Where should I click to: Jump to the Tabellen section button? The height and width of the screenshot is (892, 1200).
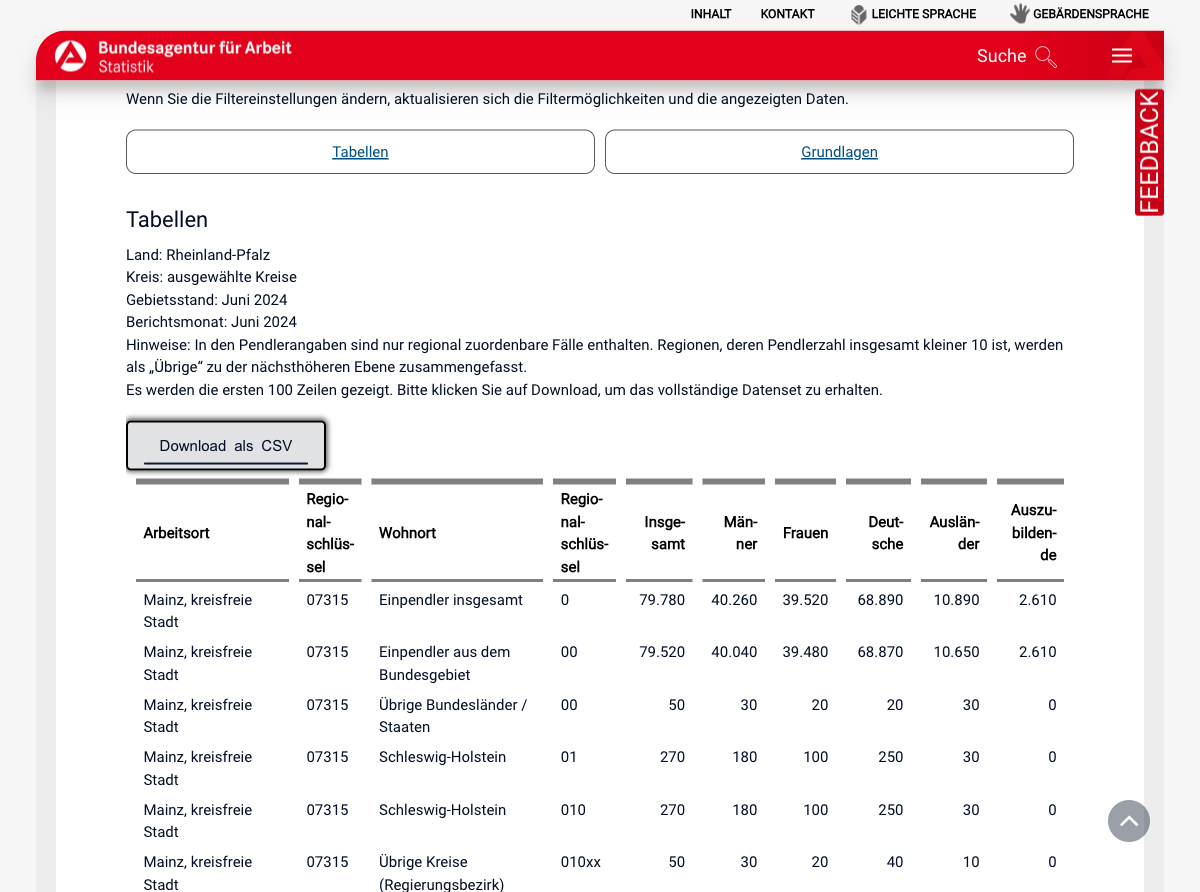click(360, 152)
